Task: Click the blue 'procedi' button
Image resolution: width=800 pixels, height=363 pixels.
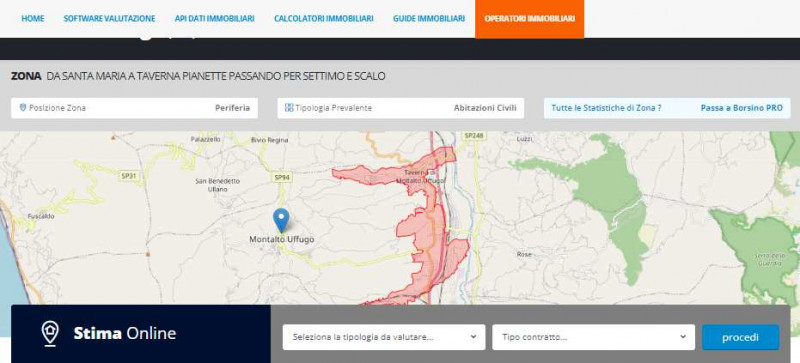Action: click(x=740, y=337)
